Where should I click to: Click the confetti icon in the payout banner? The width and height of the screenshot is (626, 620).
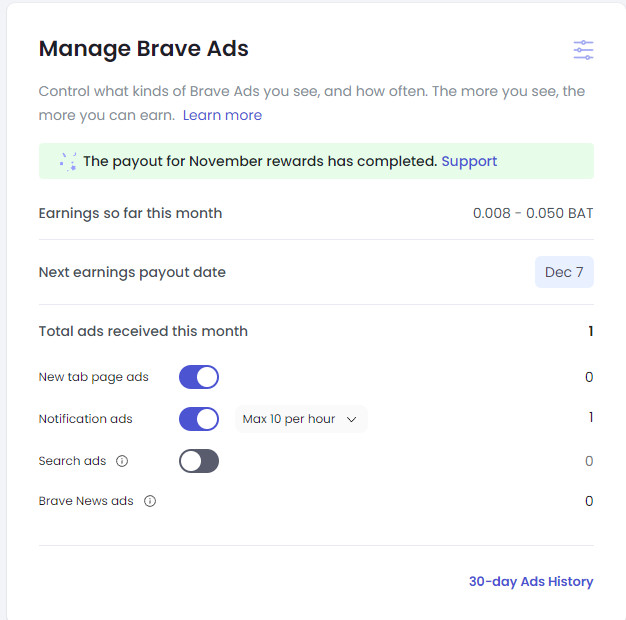[x=68, y=161]
